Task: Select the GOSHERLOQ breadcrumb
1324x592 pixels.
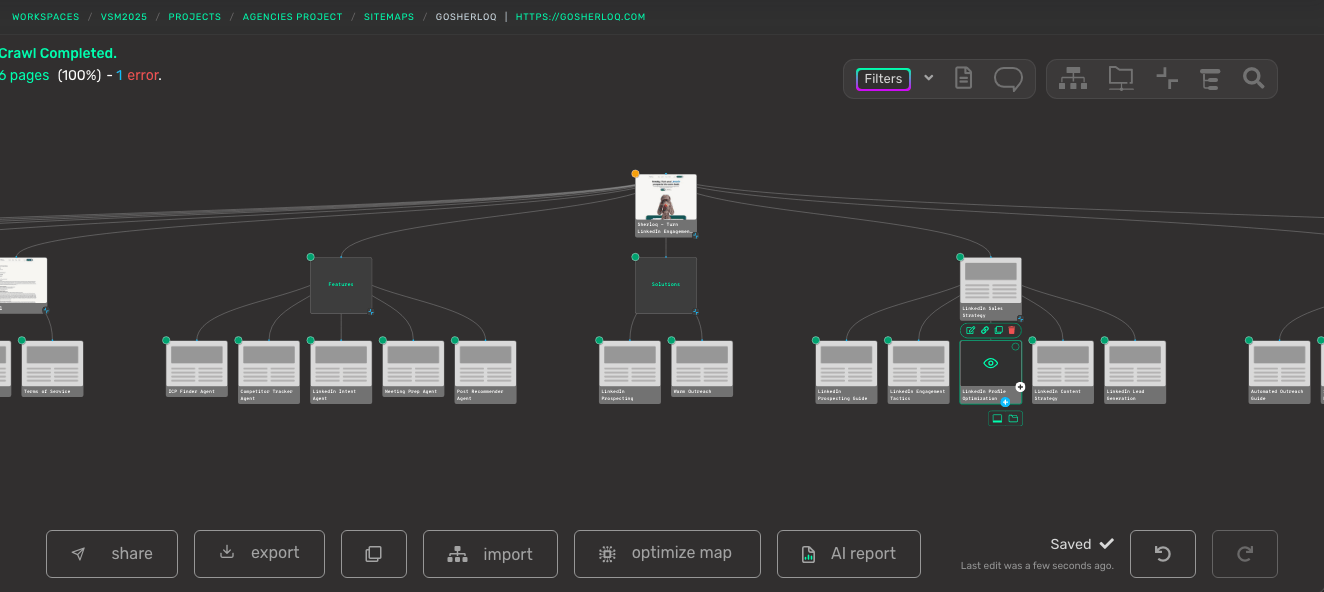Action: (x=466, y=17)
